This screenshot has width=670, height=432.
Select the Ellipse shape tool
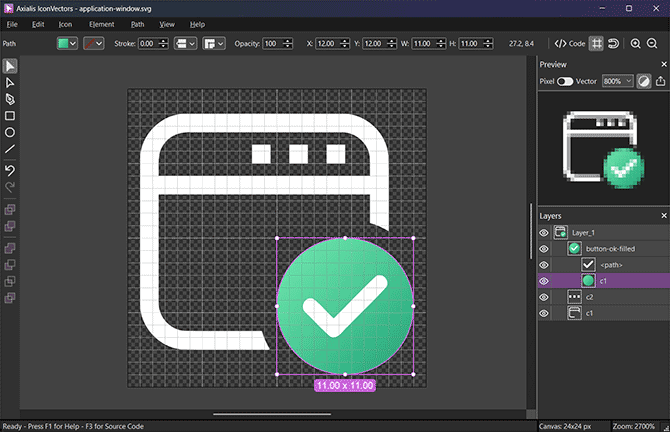click(10, 132)
